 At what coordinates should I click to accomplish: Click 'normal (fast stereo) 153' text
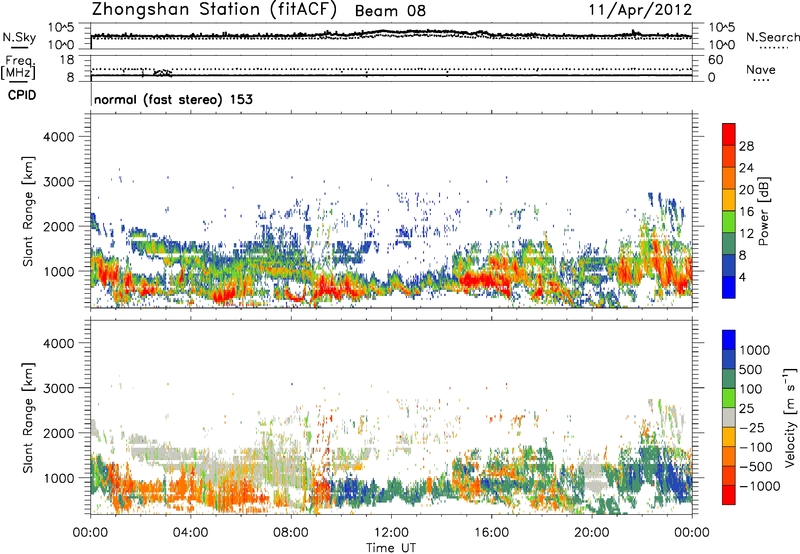pyautogui.click(x=173, y=99)
